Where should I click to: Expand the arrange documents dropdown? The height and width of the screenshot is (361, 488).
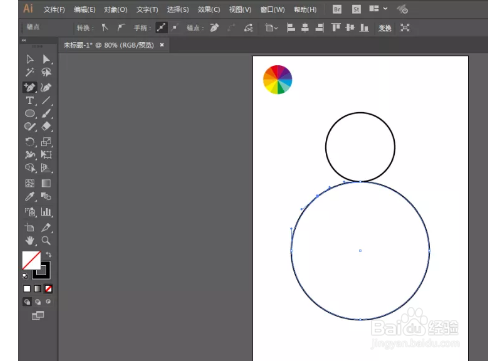(x=378, y=9)
